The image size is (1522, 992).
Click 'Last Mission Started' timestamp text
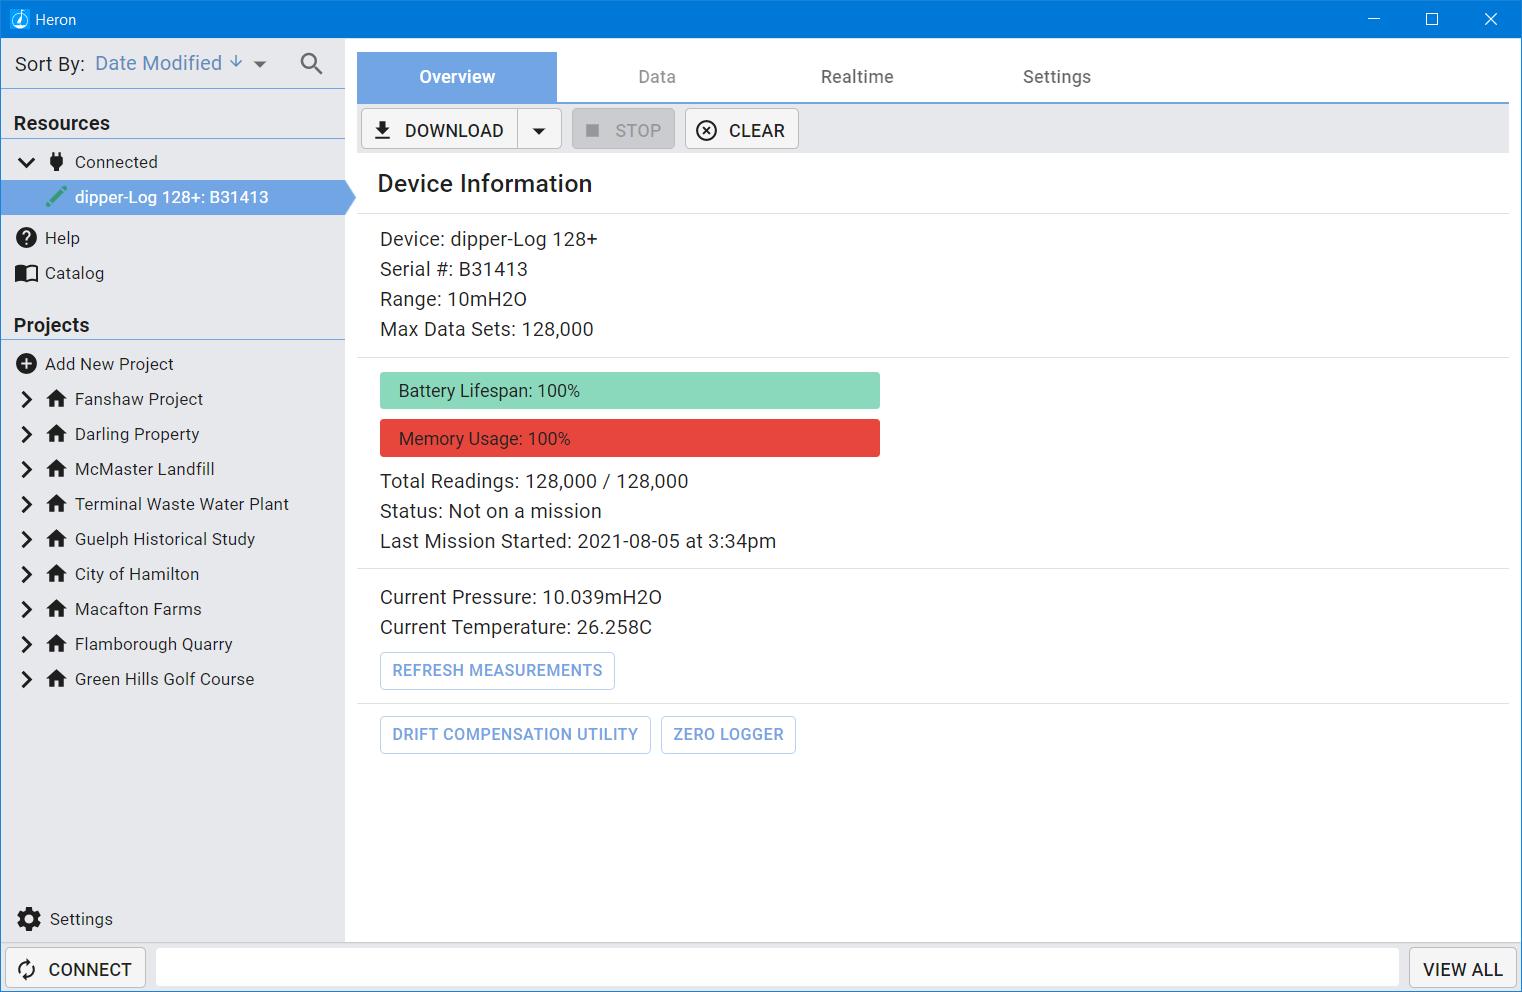click(578, 541)
